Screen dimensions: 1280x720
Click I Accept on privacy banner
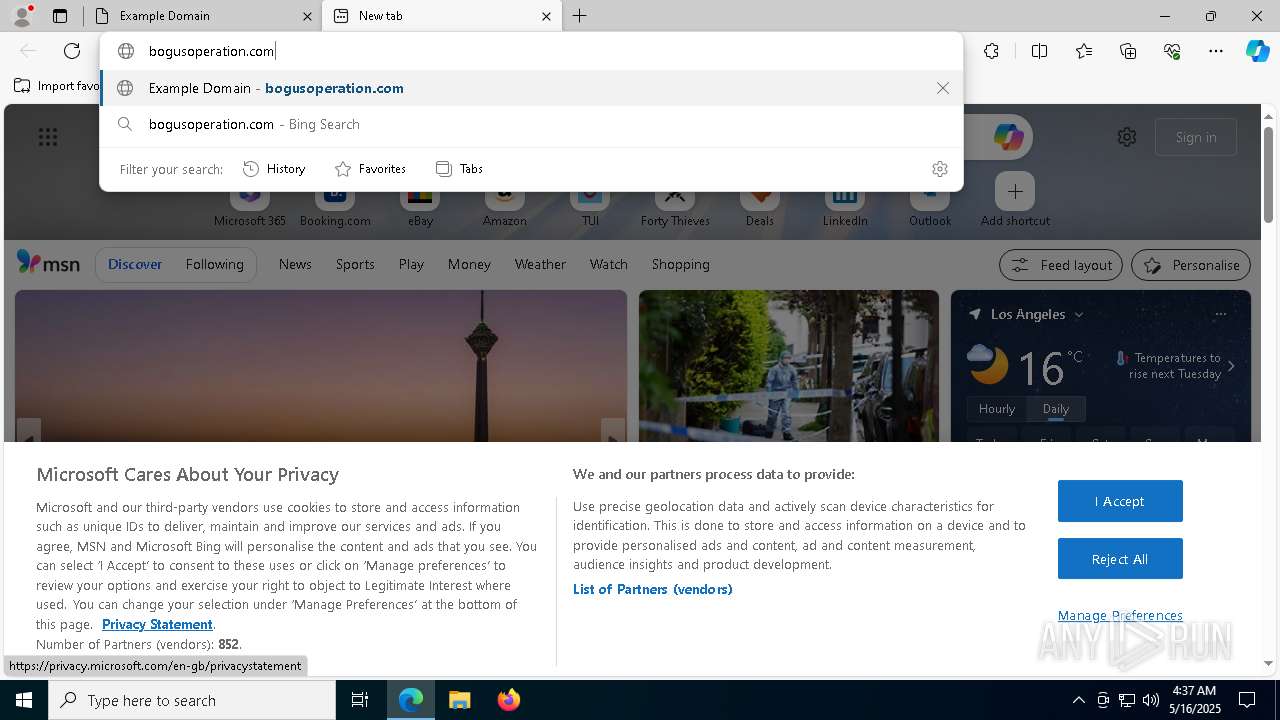(x=1120, y=501)
